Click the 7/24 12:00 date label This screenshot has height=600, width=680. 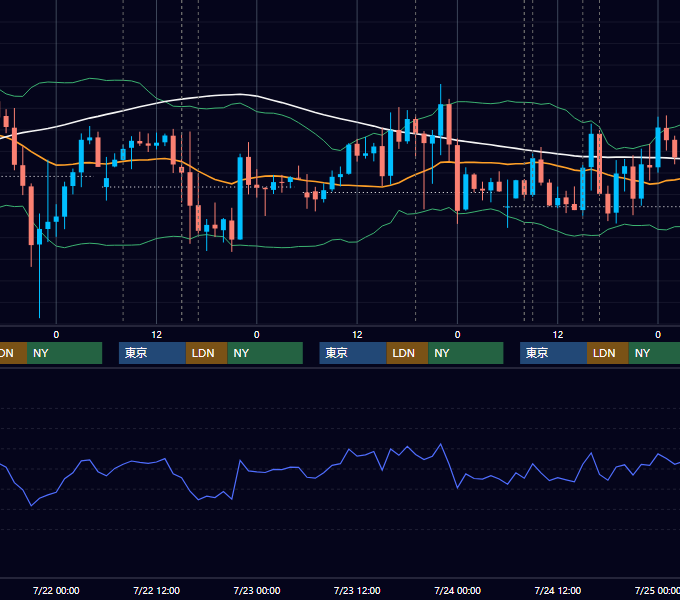tap(558, 590)
